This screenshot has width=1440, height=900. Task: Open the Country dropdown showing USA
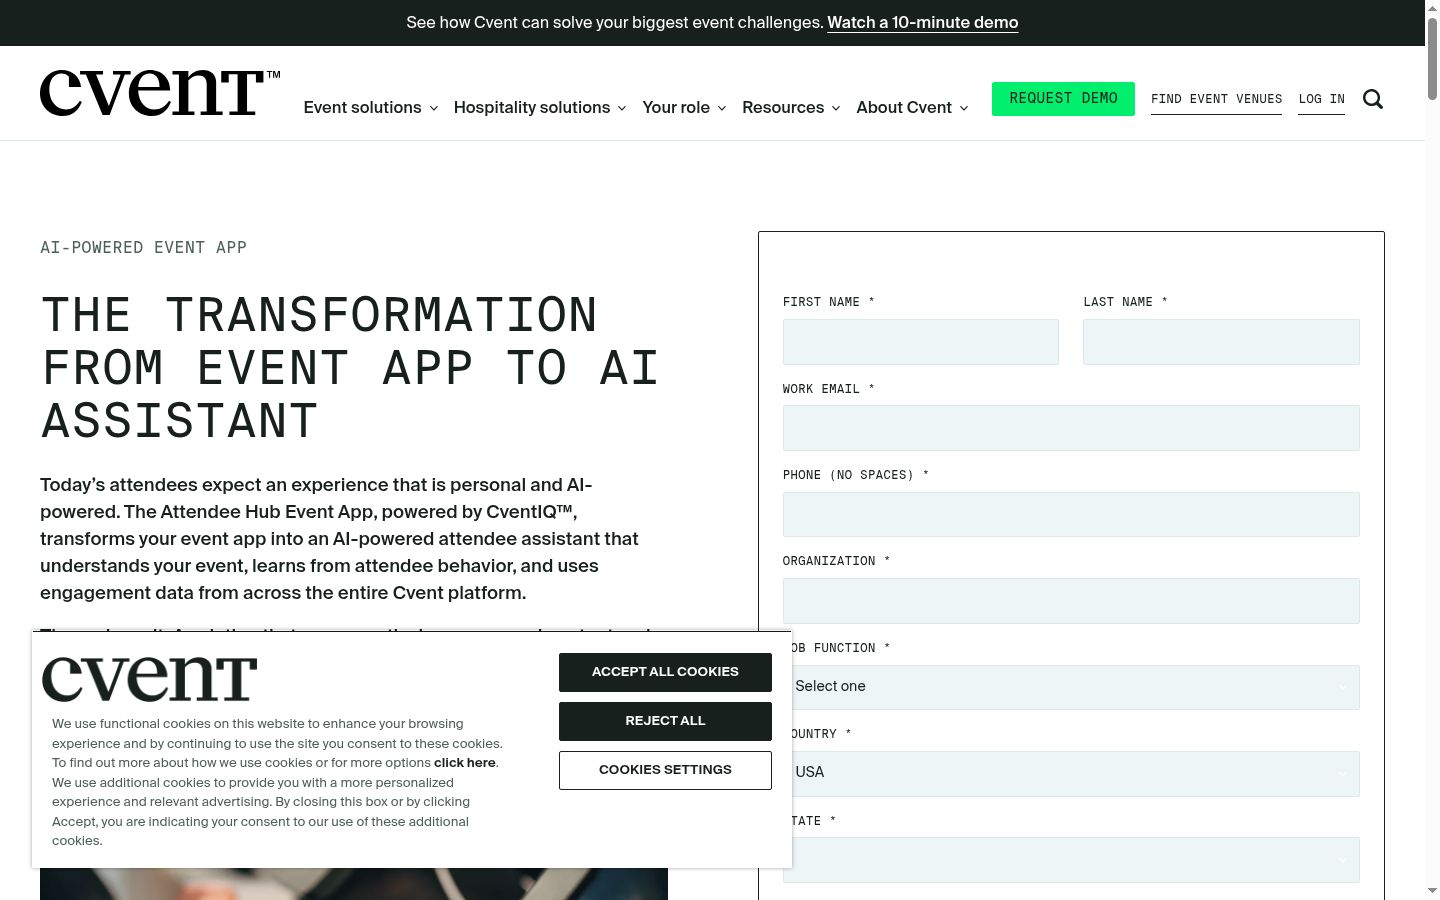click(x=1076, y=774)
